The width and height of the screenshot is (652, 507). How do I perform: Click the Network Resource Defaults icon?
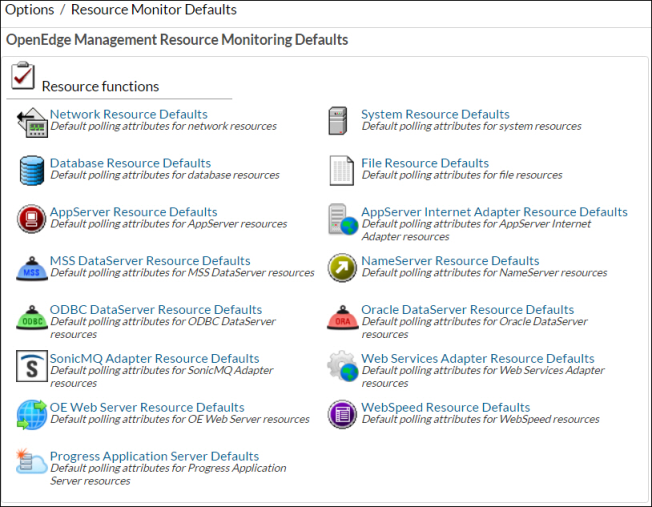32,122
